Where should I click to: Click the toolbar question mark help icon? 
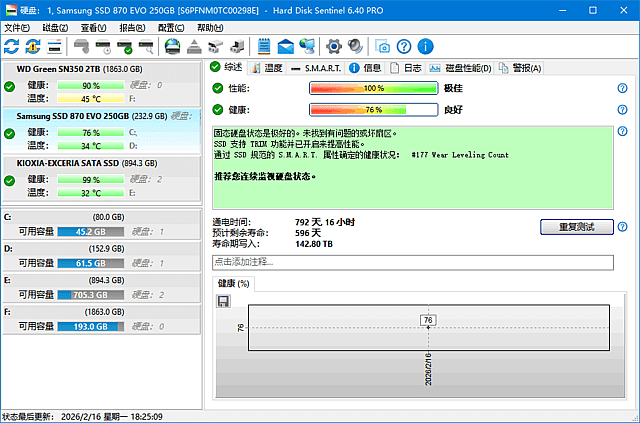coord(404,46)
